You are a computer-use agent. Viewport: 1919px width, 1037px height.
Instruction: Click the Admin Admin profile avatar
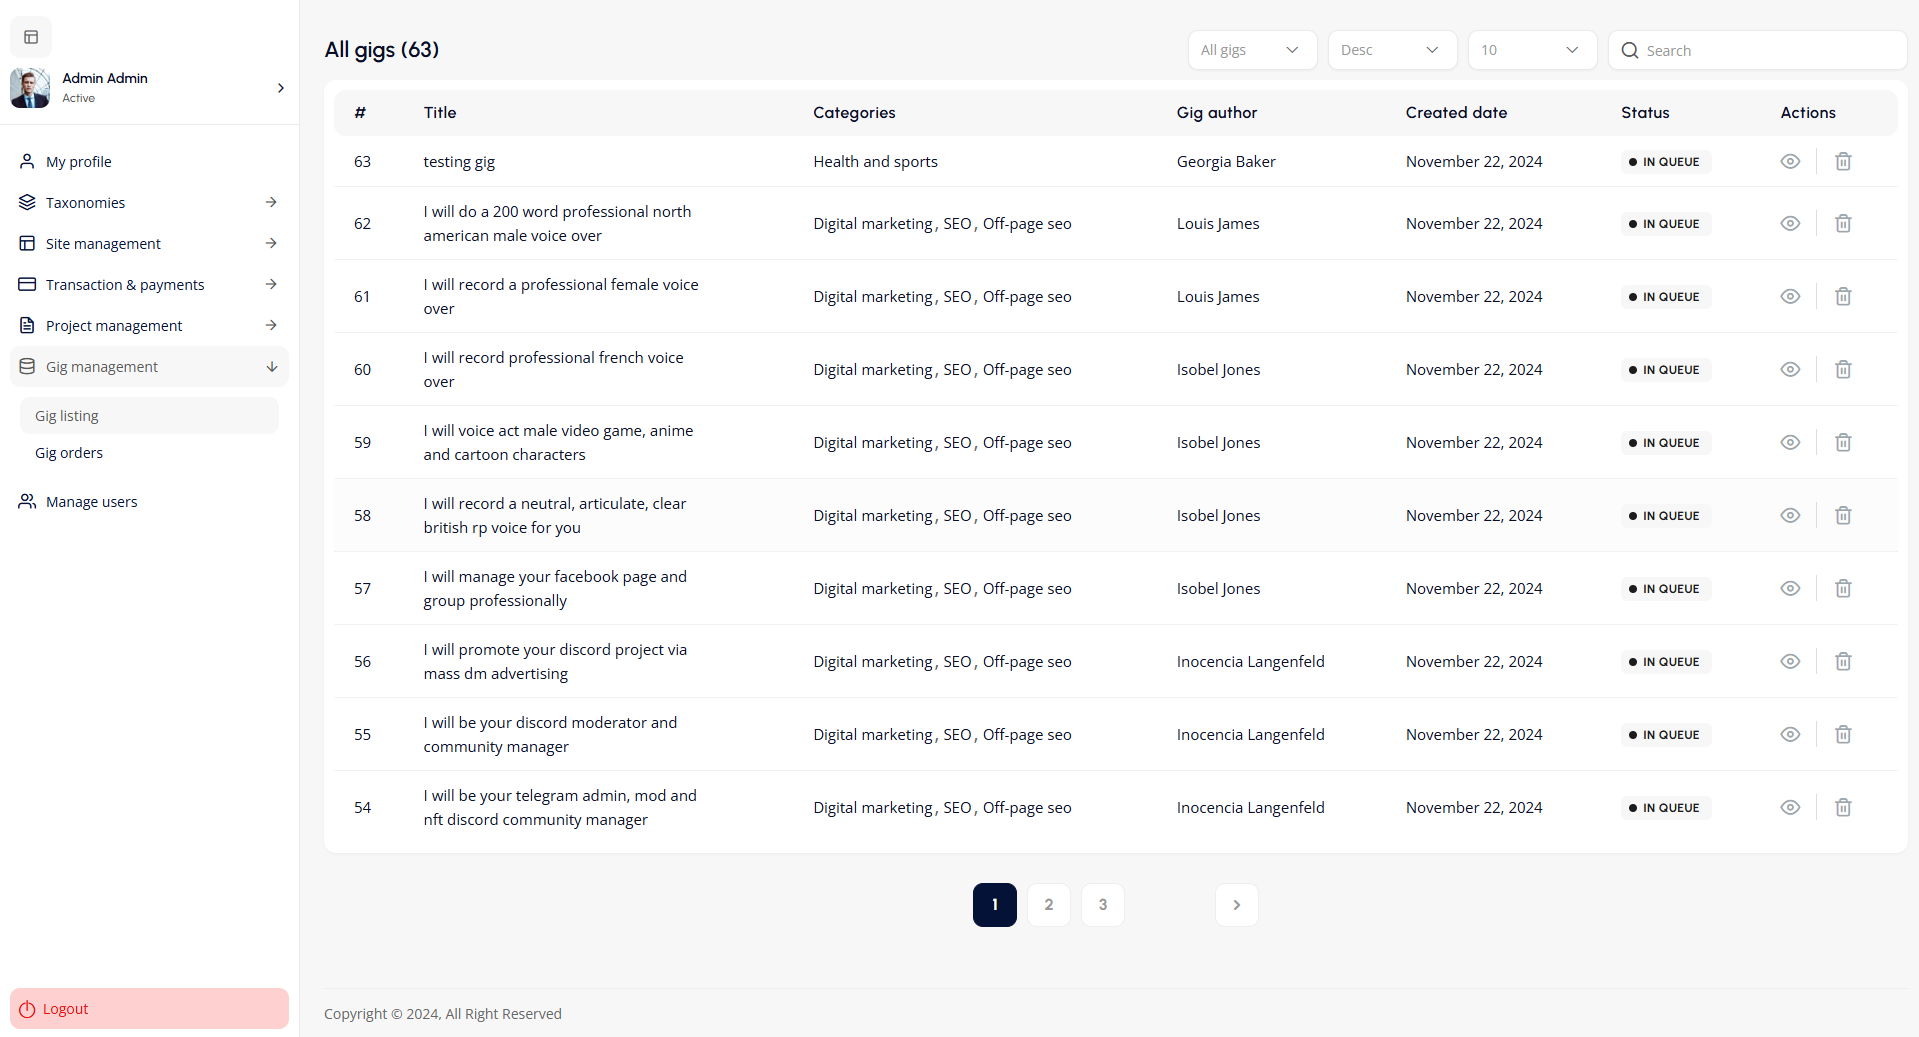click(x=30, y=88)
